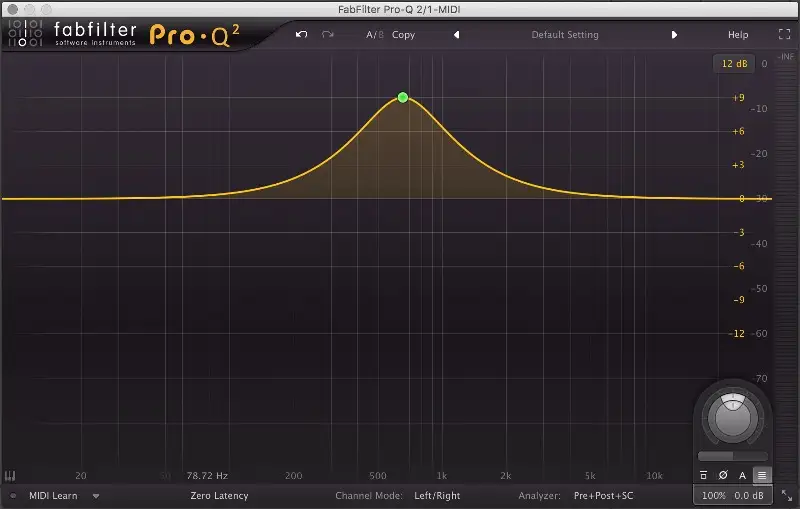Toggle the output level meter icon
800x509 pixels.
tap(762, 475)
